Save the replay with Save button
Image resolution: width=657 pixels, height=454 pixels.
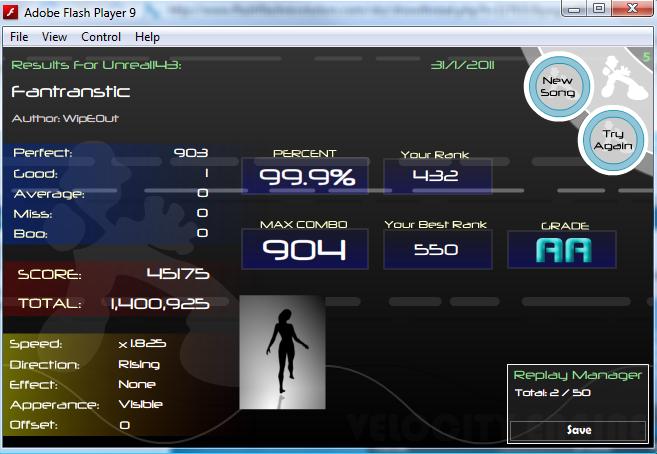578,430
